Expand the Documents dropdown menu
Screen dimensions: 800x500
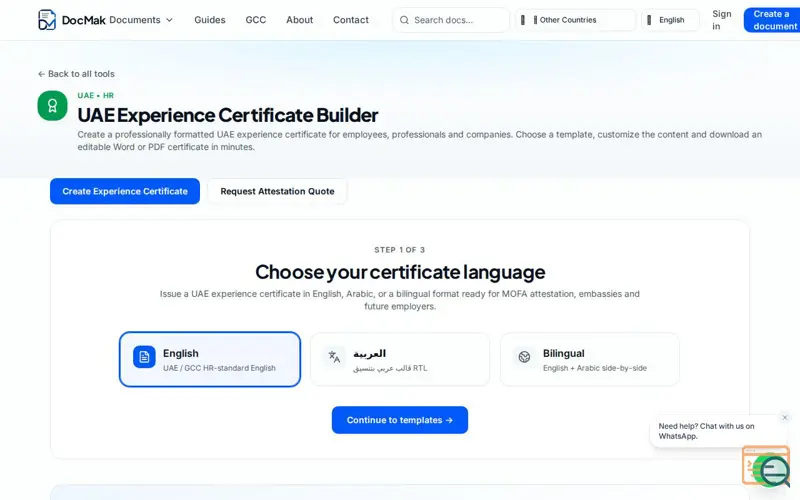point(141,20)
